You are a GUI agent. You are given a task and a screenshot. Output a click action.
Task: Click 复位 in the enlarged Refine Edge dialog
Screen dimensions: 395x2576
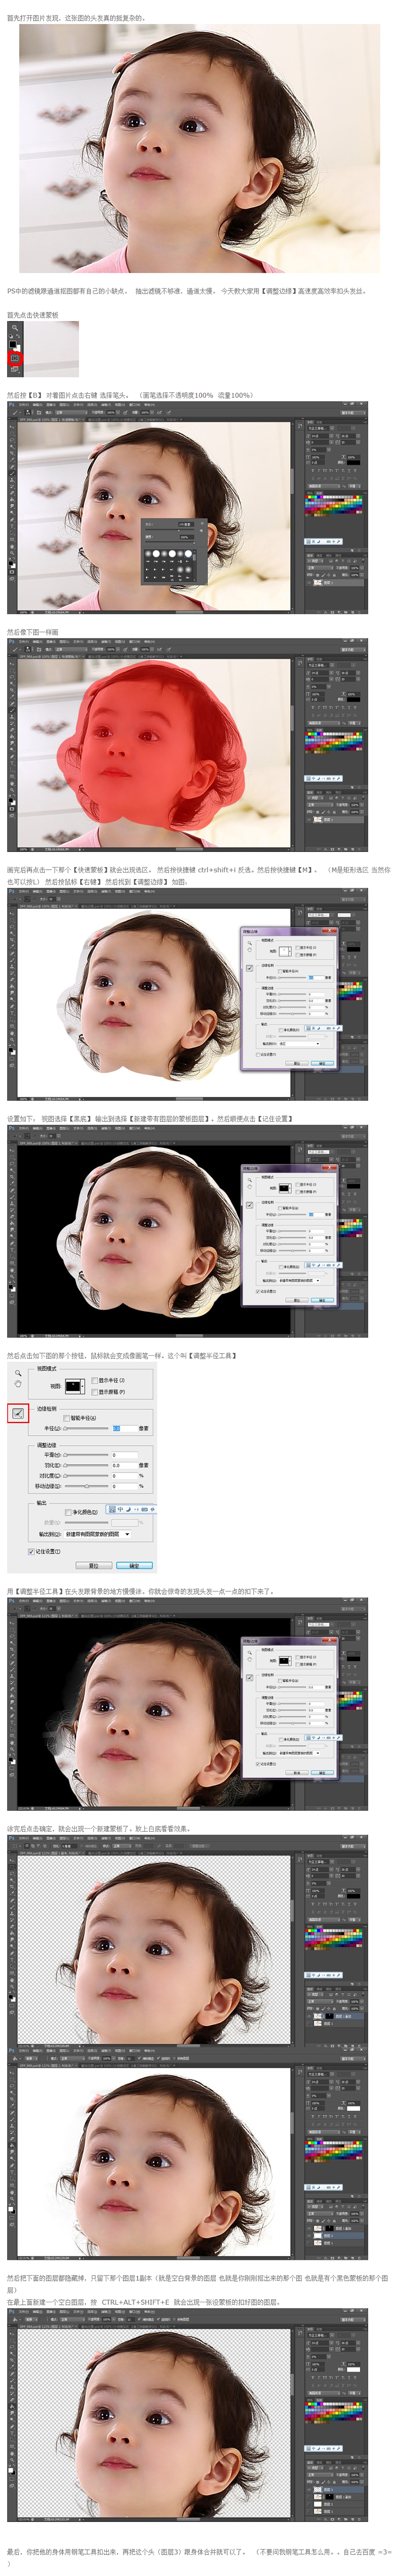(94, 1566)
